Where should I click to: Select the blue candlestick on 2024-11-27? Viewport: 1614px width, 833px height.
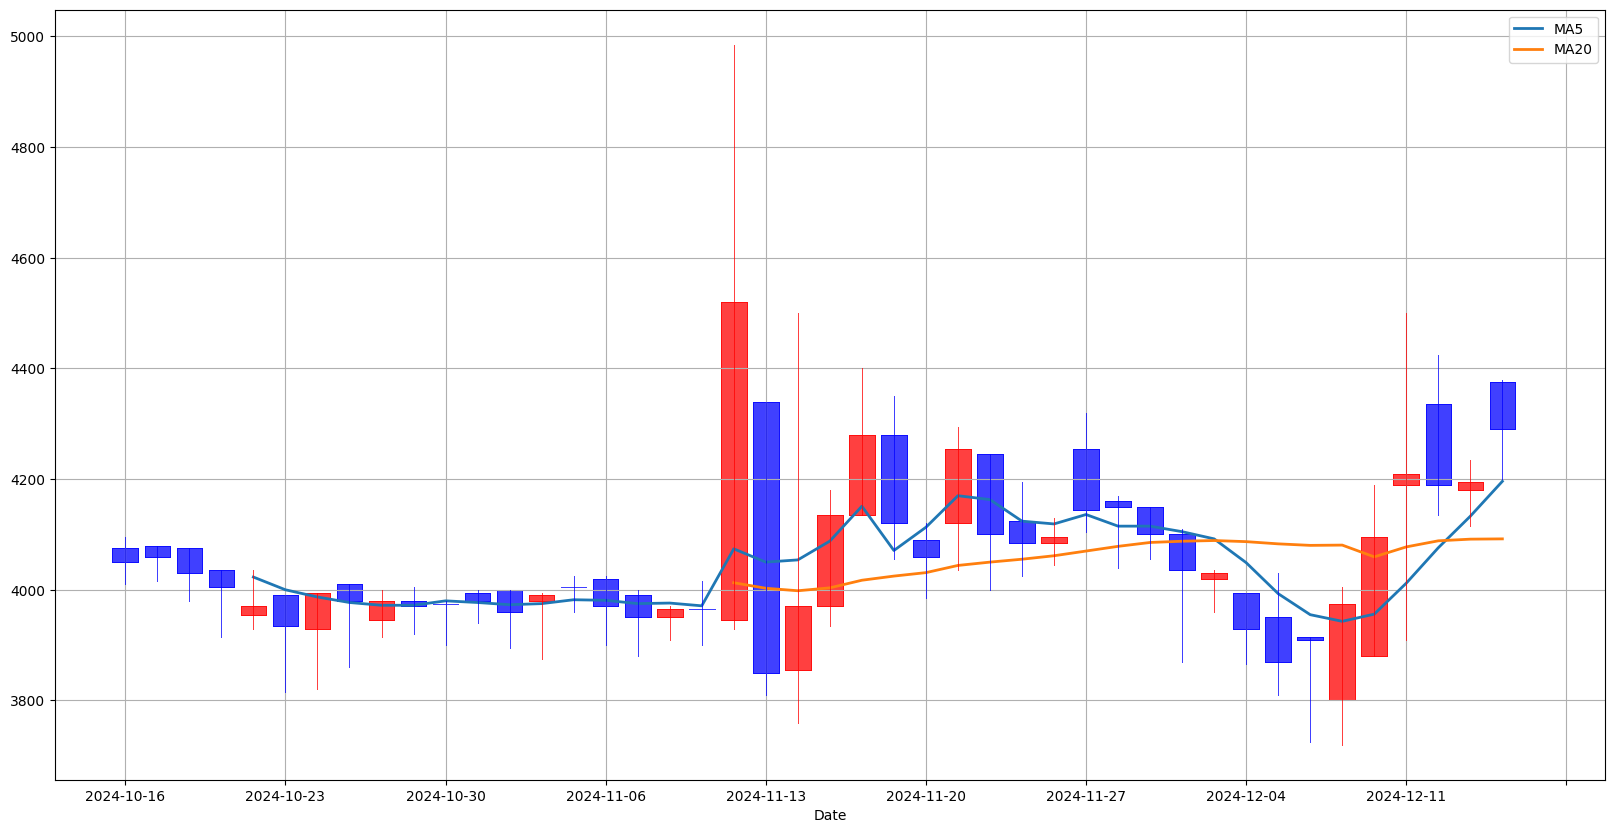pos(1086,479)
